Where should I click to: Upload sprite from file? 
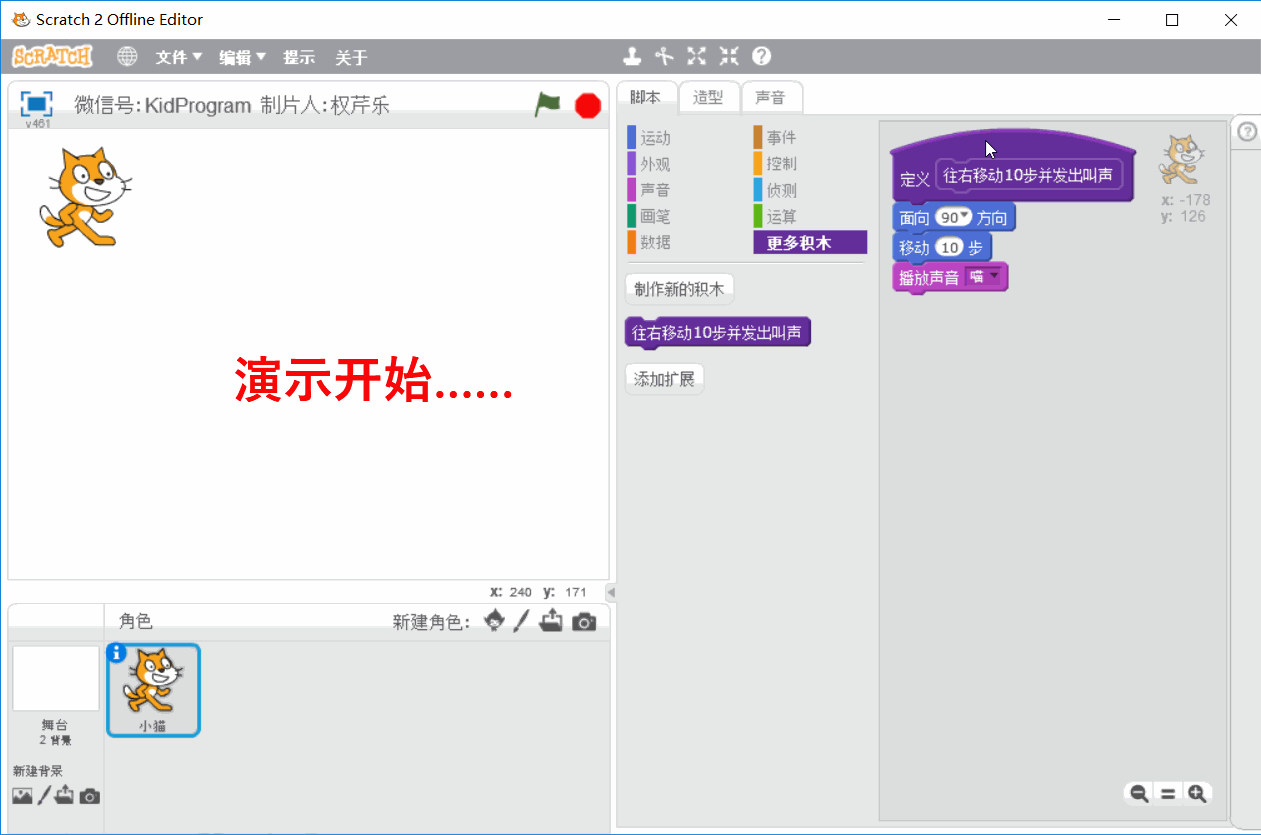(551, 621)
